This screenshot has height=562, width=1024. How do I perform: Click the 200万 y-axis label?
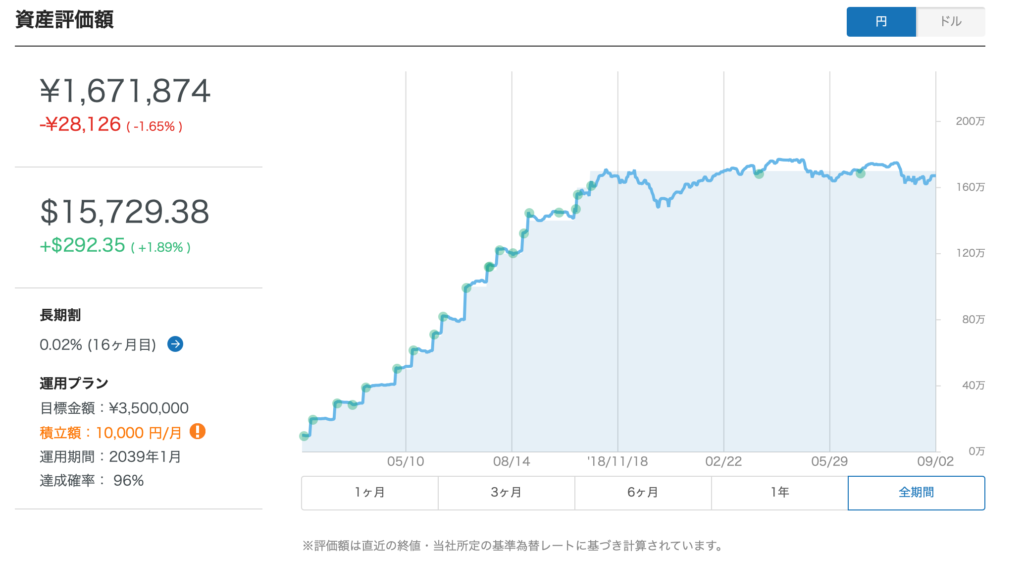point(970,121)
